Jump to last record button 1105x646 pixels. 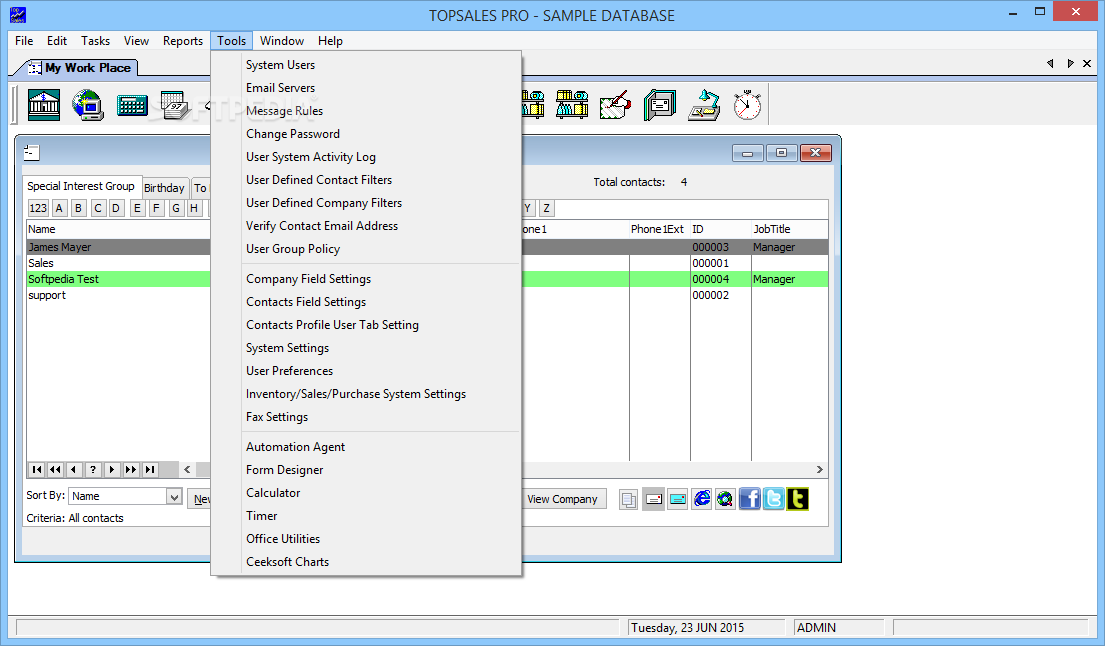pyautogui.click(x=150, y=470)
